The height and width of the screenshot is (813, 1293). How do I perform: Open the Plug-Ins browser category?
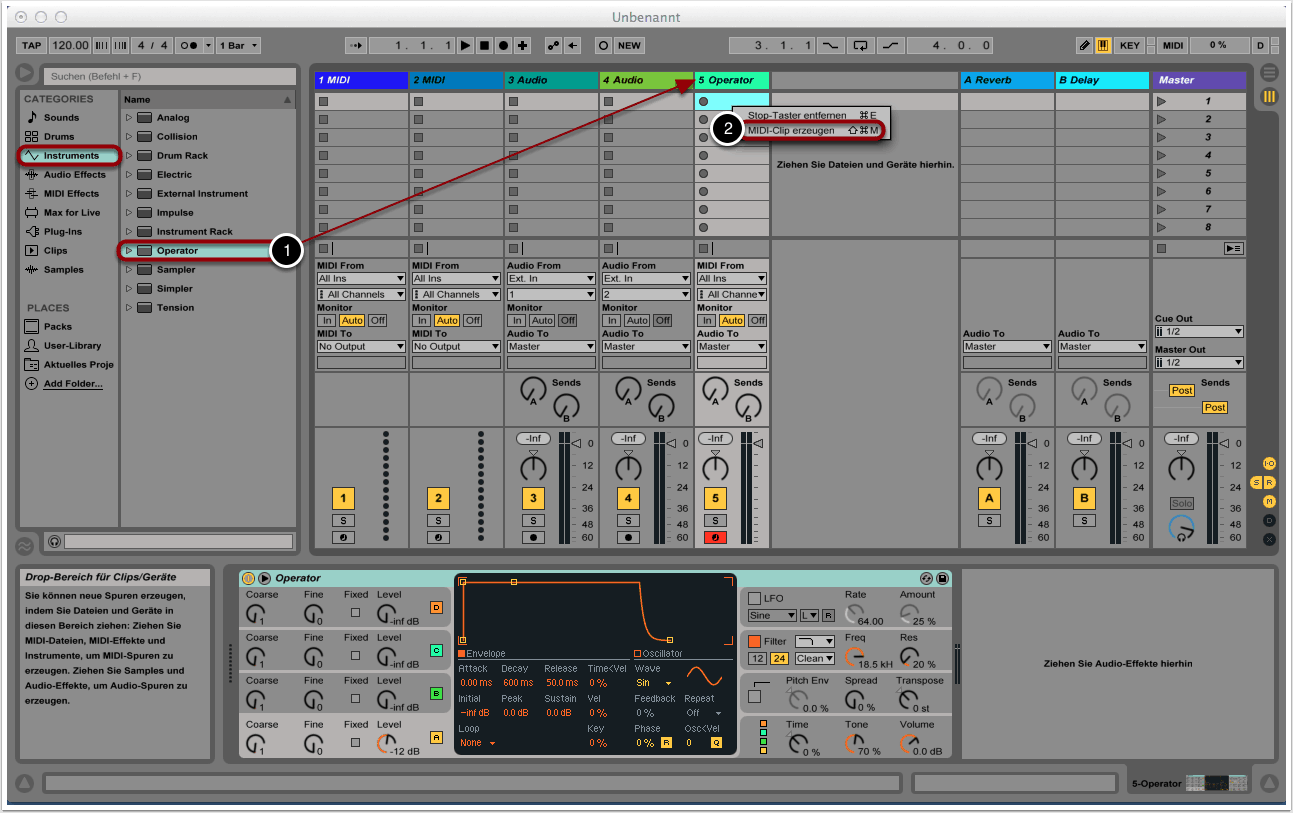(62, 231)
